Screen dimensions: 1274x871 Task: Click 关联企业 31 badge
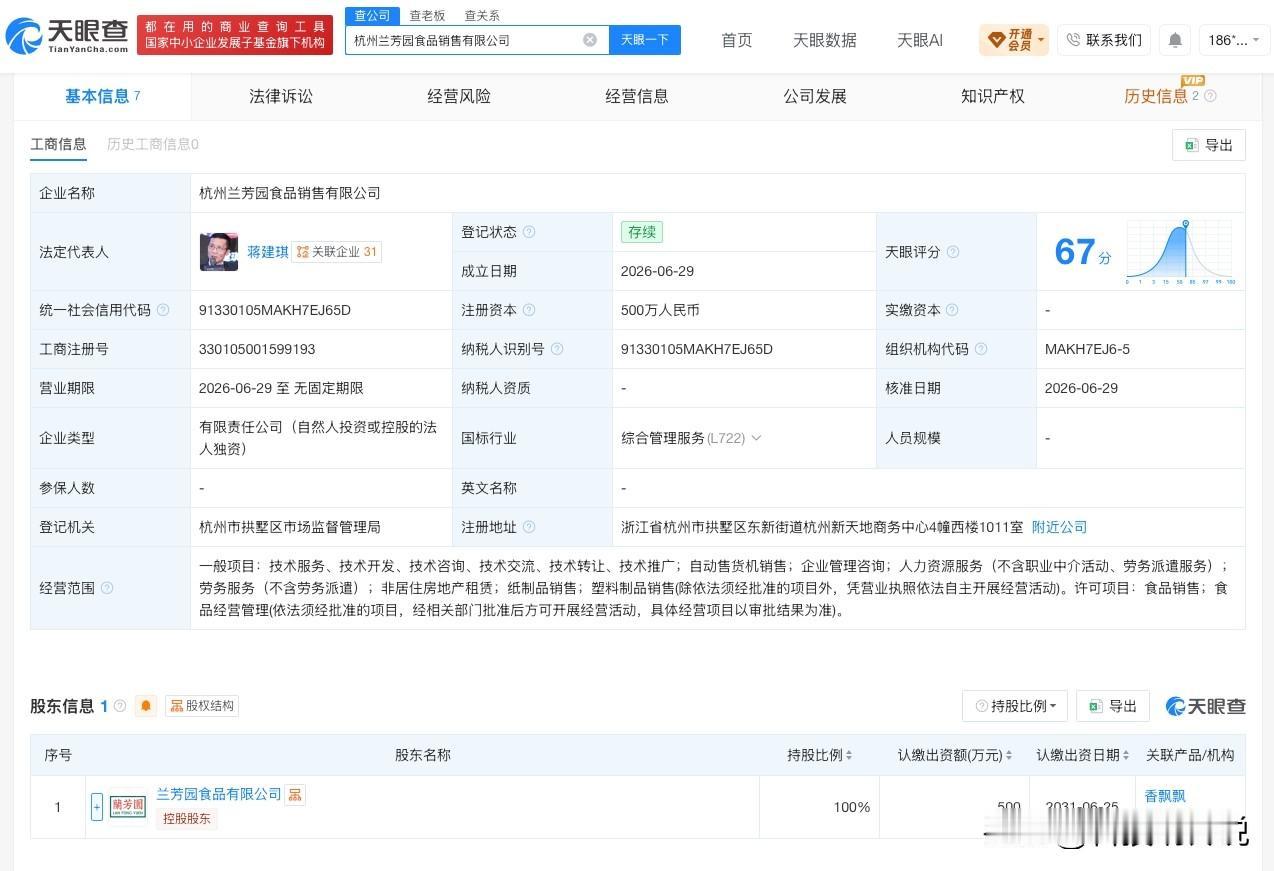point(337,252)
